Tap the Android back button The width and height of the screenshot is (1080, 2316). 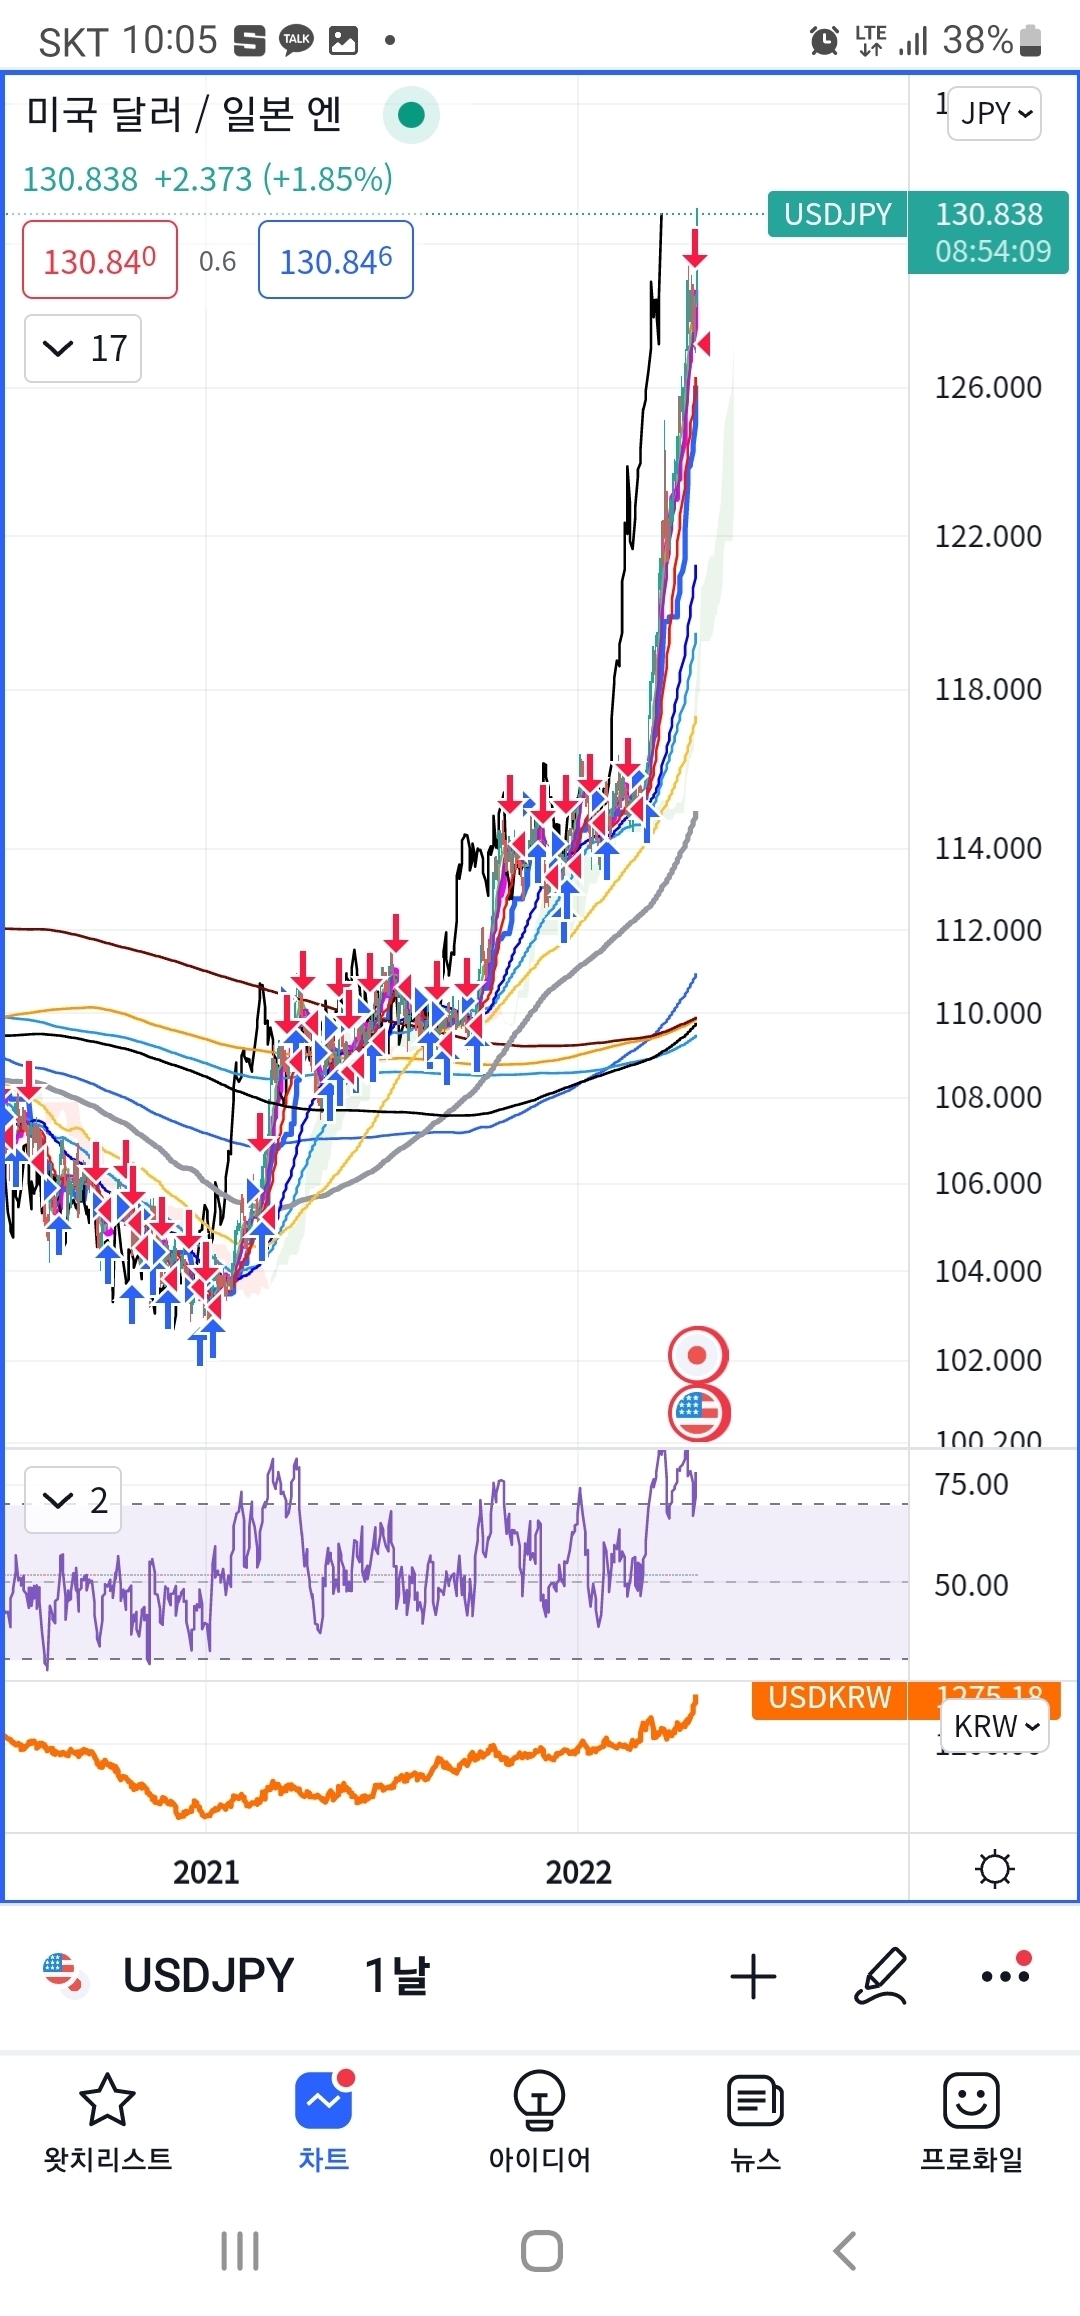845,2251
